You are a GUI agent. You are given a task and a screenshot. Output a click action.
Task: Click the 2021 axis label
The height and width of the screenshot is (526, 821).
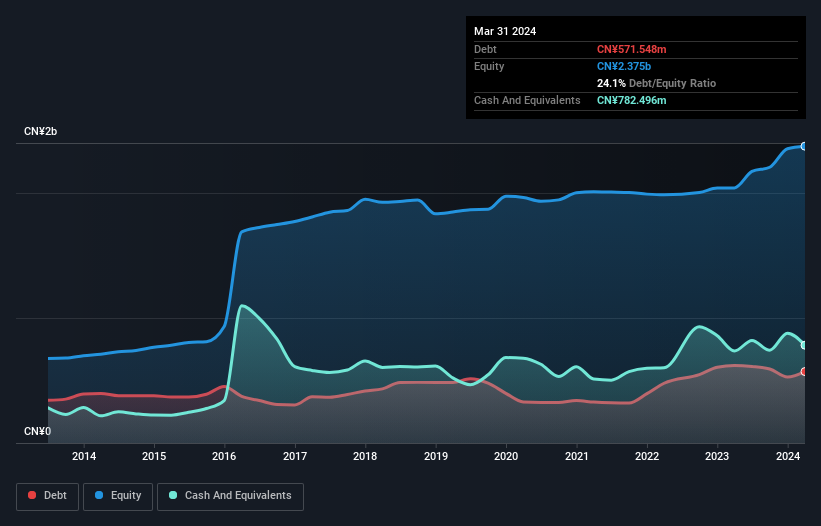576,456
